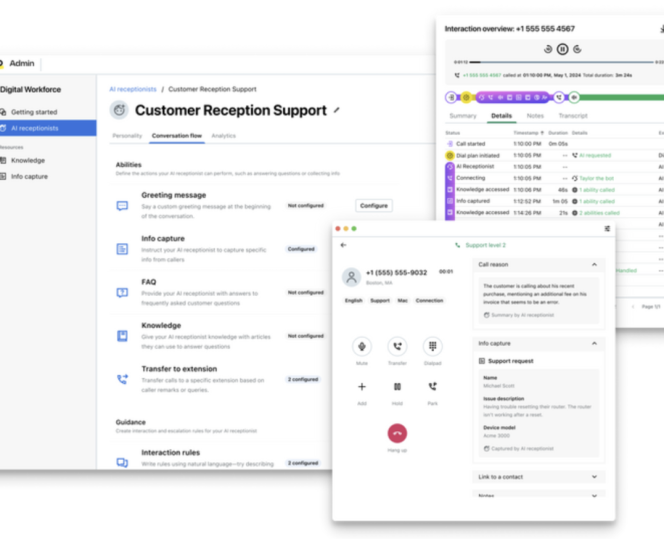
Task: Open call window settings sliders icon
Action: coord(607,229)
